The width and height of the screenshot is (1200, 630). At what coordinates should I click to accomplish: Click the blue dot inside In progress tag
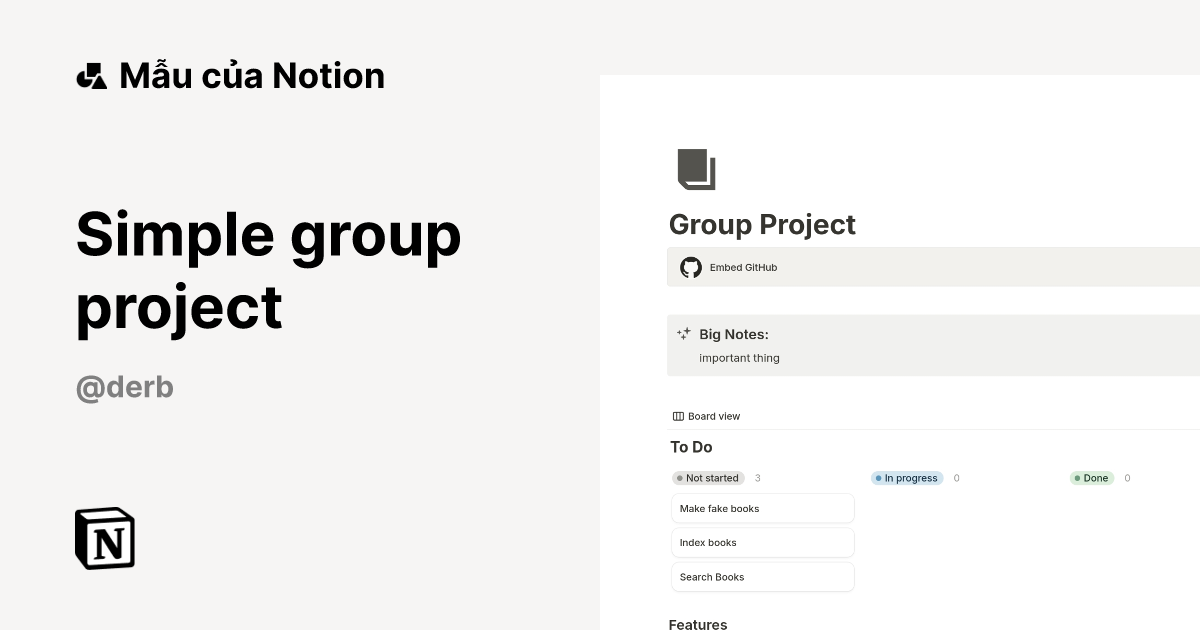[x=878, y=478]
